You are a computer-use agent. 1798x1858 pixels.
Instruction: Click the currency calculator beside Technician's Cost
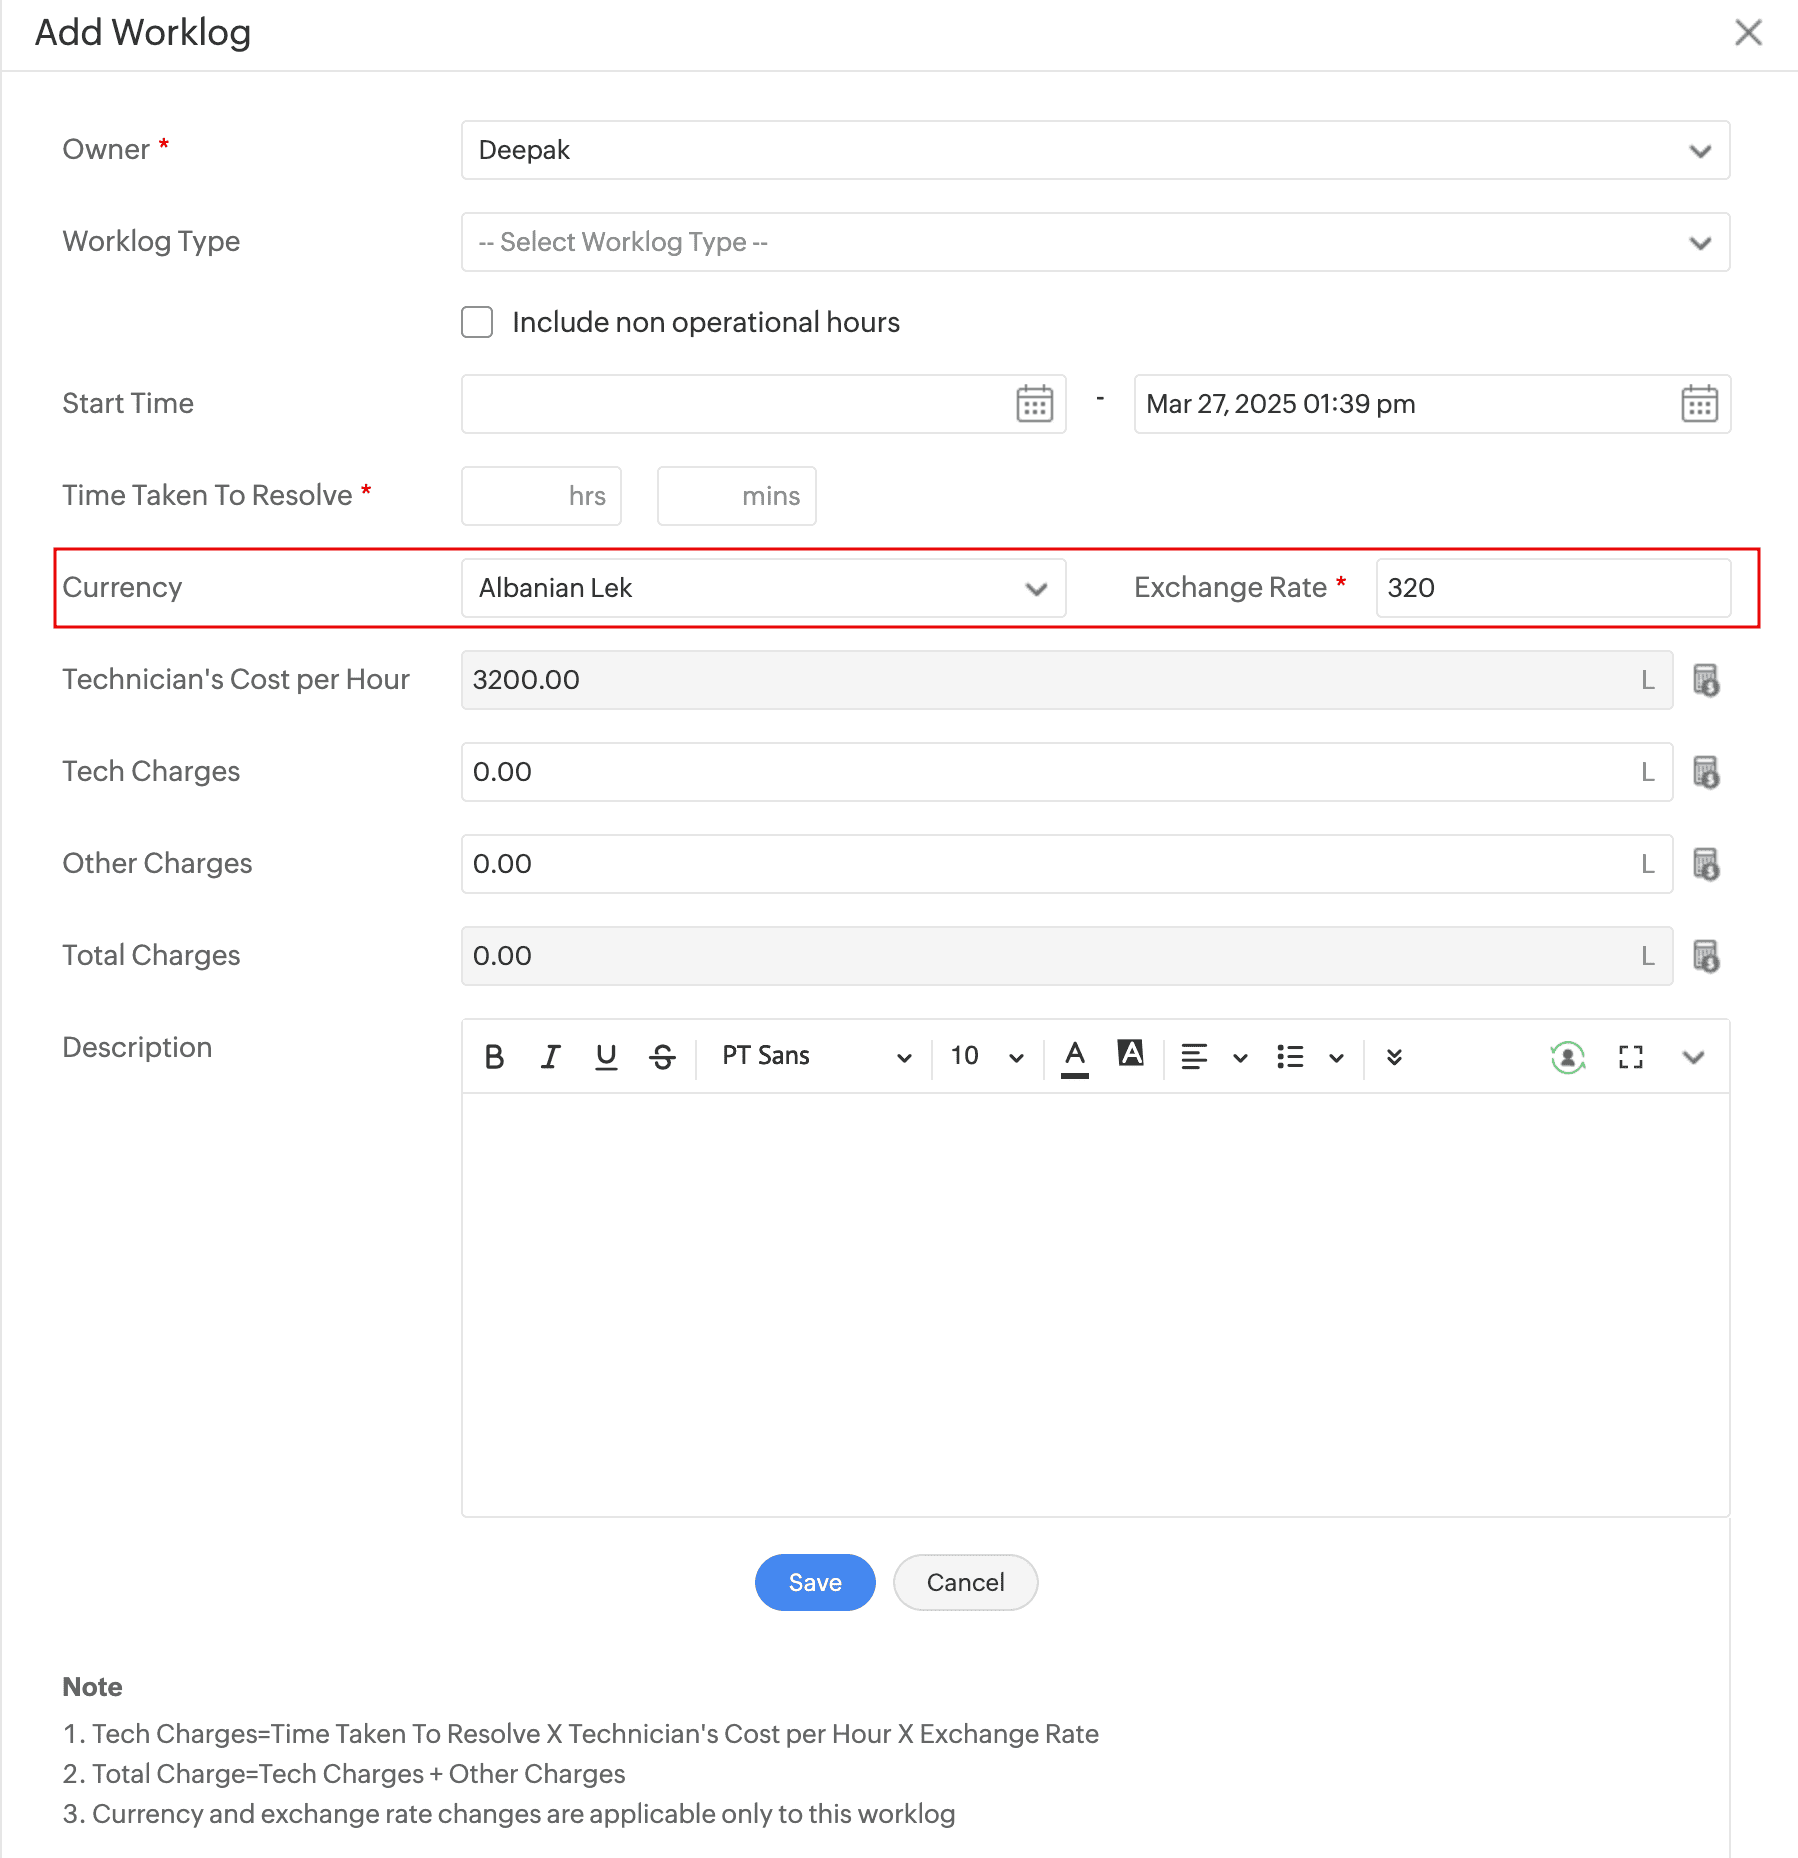pyautogui.click(x=1708, y=680)
